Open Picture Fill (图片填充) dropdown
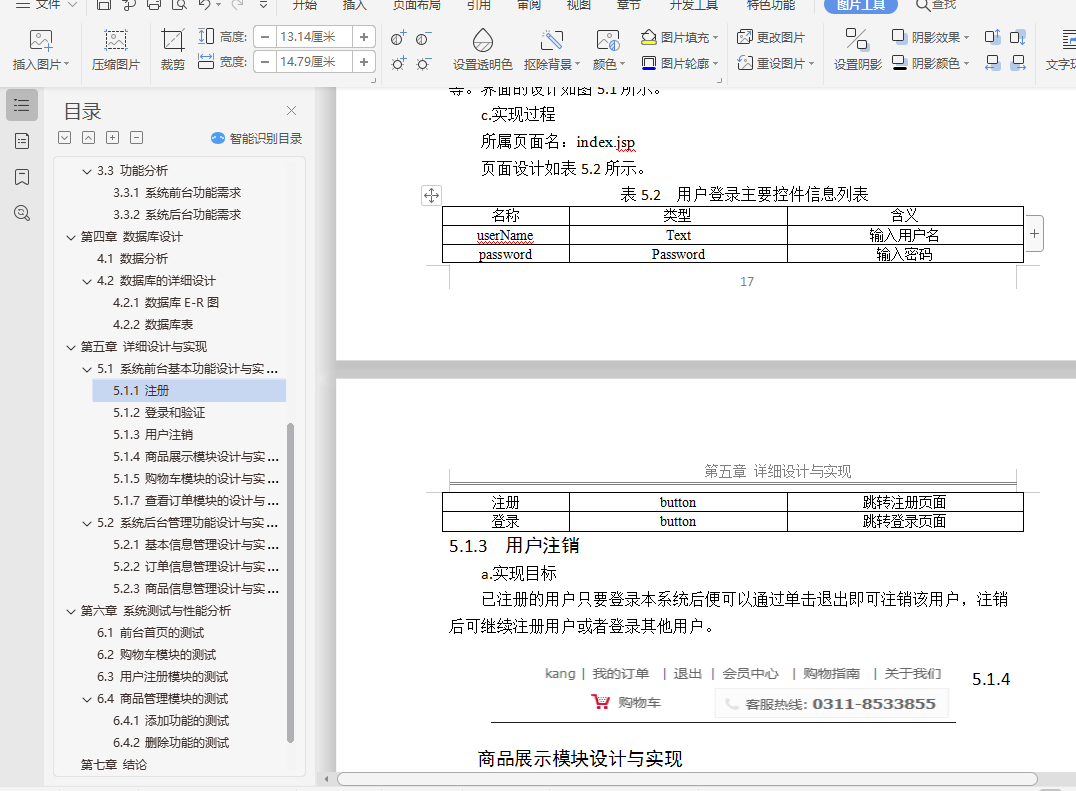 click(679, 37)
